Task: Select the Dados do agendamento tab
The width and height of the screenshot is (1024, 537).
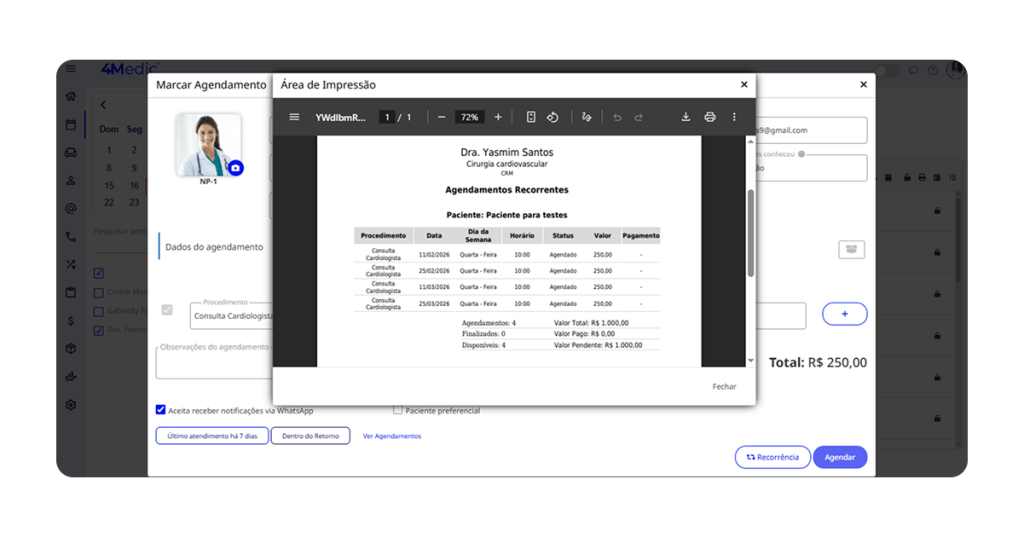Action: [x=214, y=247]
